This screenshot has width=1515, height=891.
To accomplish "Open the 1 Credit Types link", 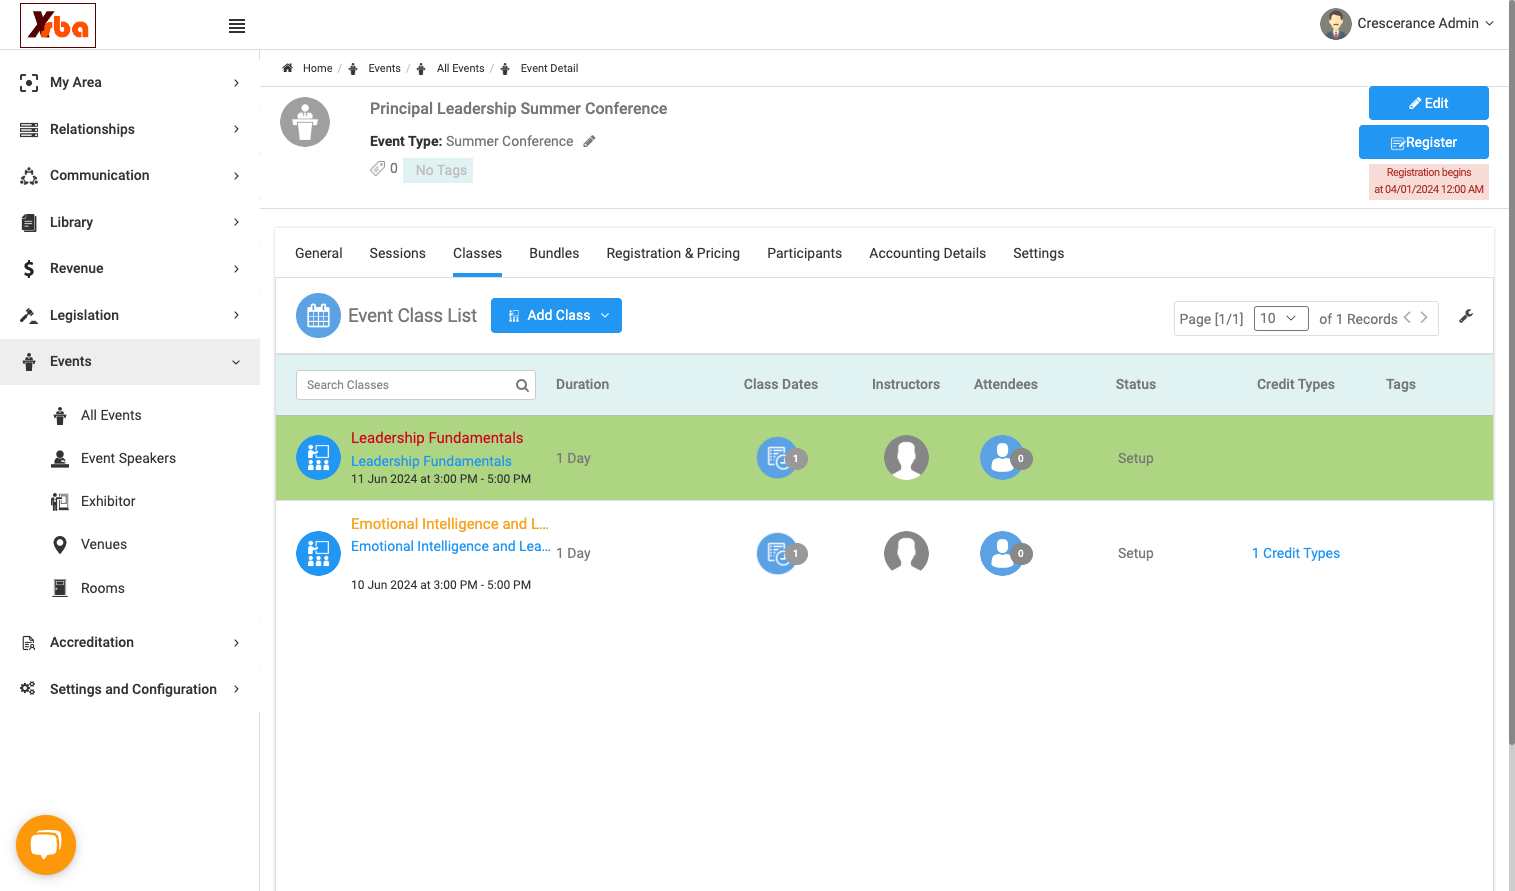I will point(1296,553).
